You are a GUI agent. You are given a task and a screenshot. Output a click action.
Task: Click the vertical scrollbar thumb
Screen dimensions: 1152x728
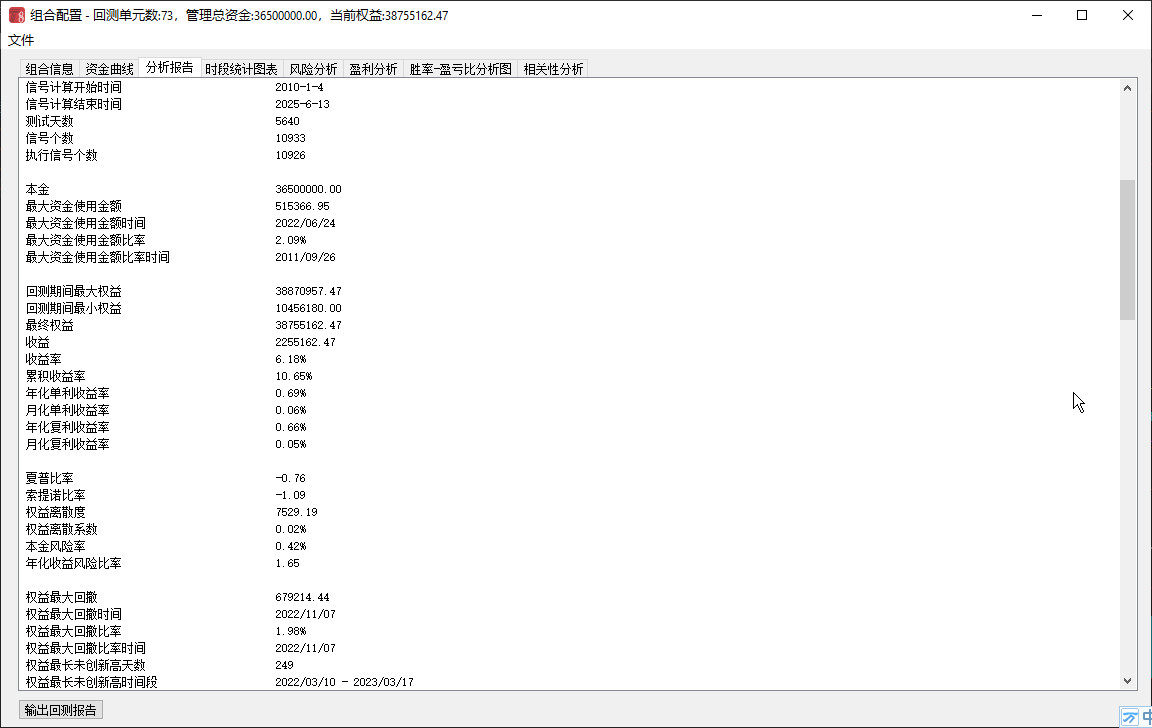coord(1127,250)
